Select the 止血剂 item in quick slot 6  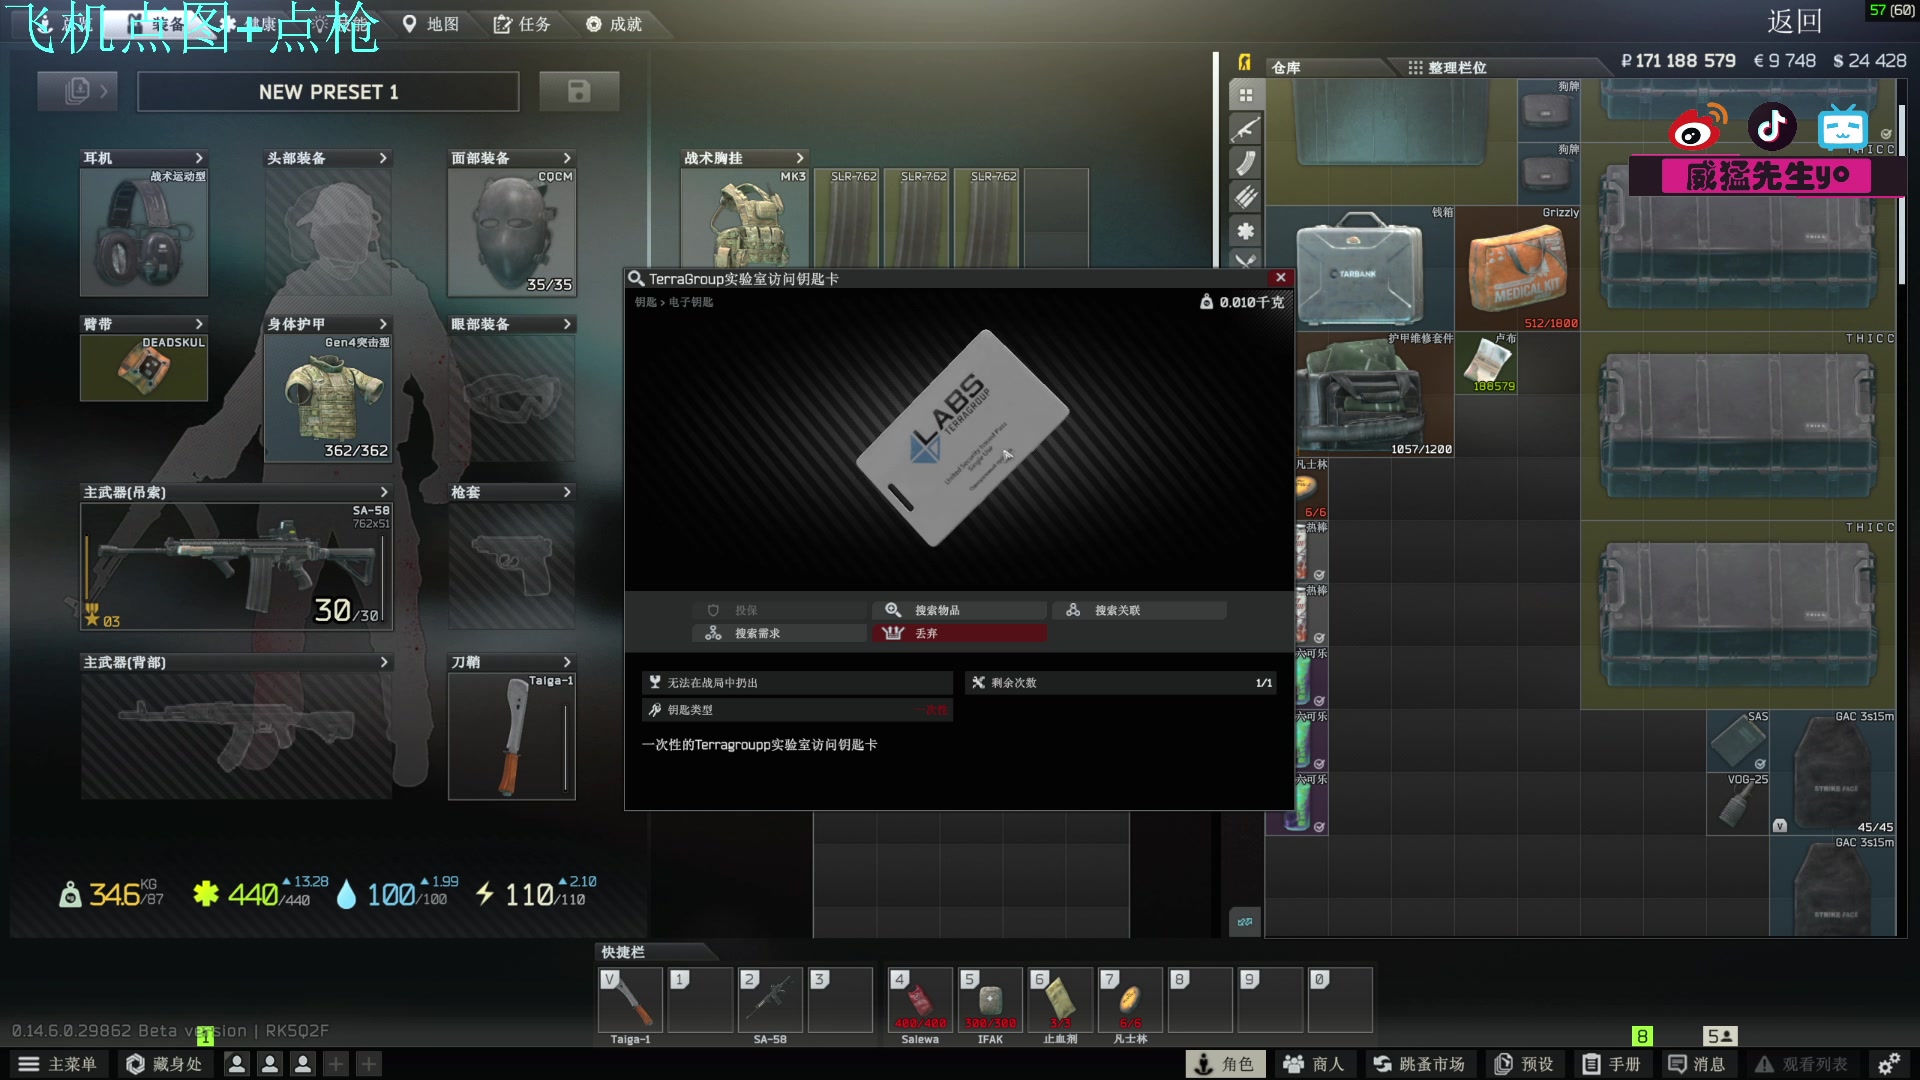pos(1060,1000)
